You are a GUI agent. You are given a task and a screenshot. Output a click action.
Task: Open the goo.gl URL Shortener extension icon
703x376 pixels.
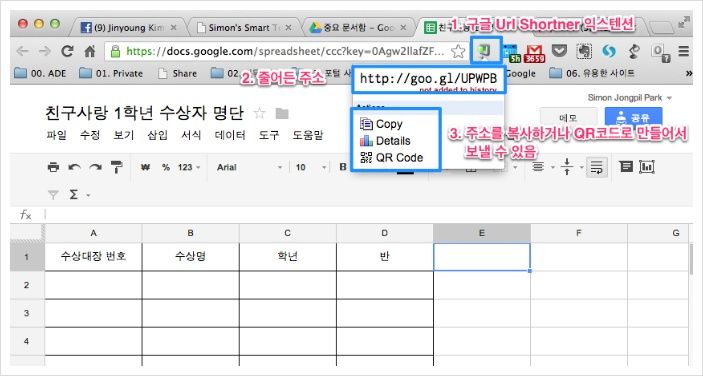pos(484,51)
